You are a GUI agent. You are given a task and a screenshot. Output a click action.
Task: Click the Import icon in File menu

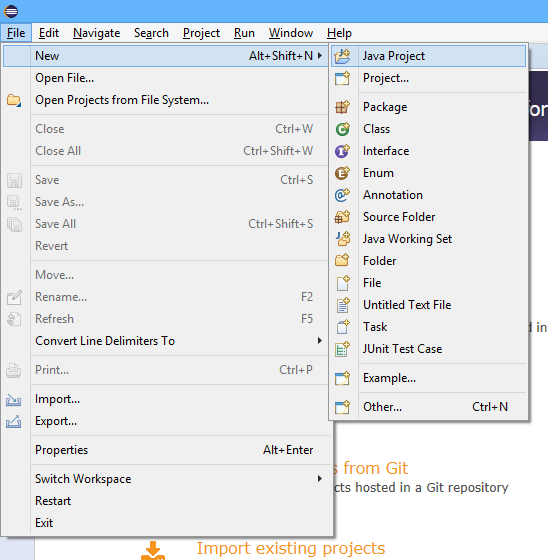pyautogui.click(x=14, y=400)
